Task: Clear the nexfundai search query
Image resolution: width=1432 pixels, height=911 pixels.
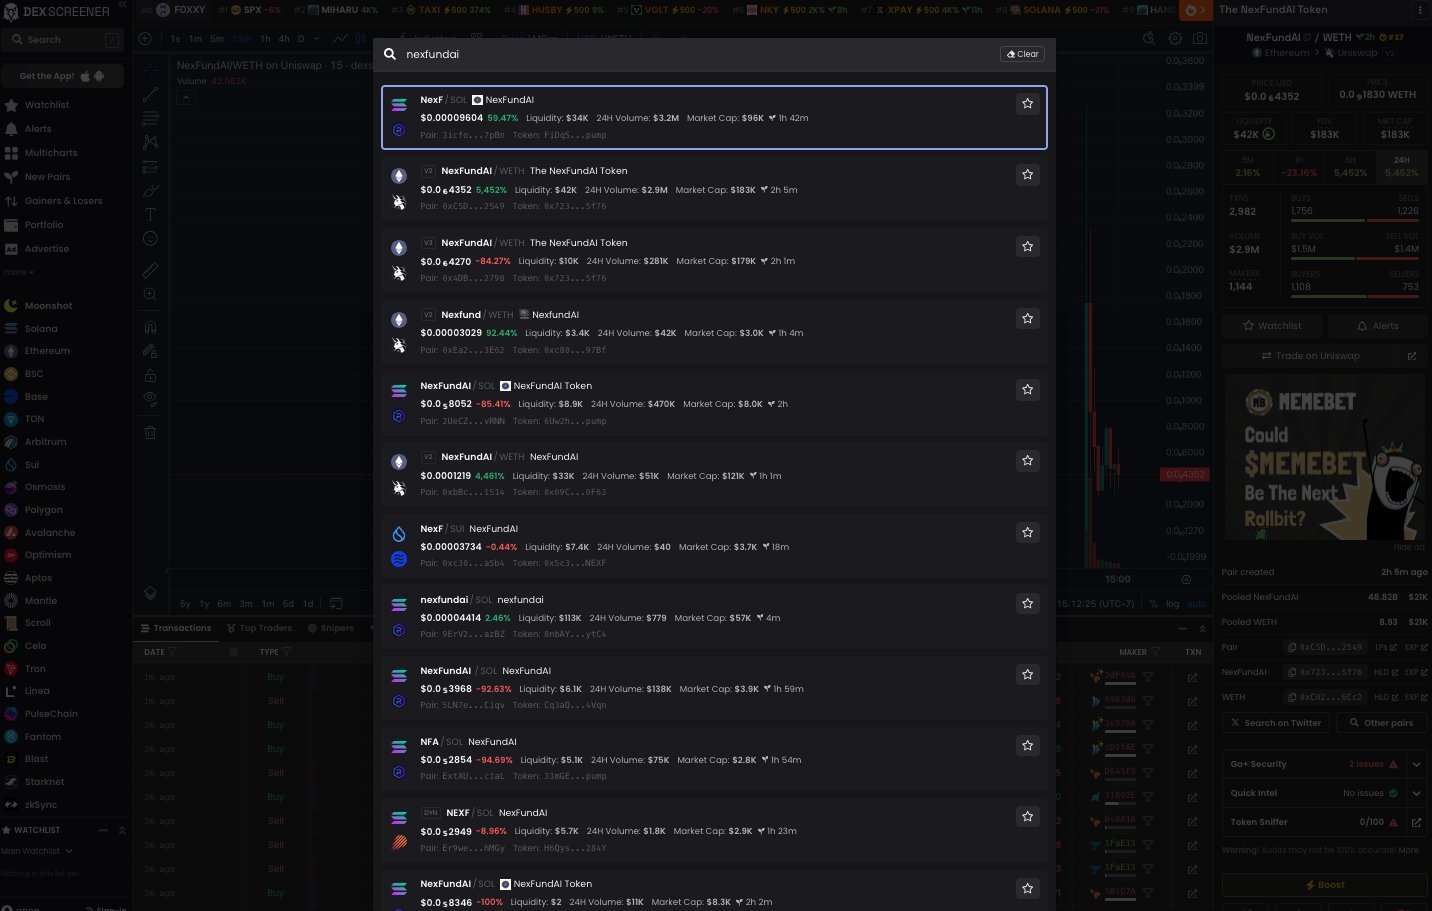Action: pos(1022,54)
